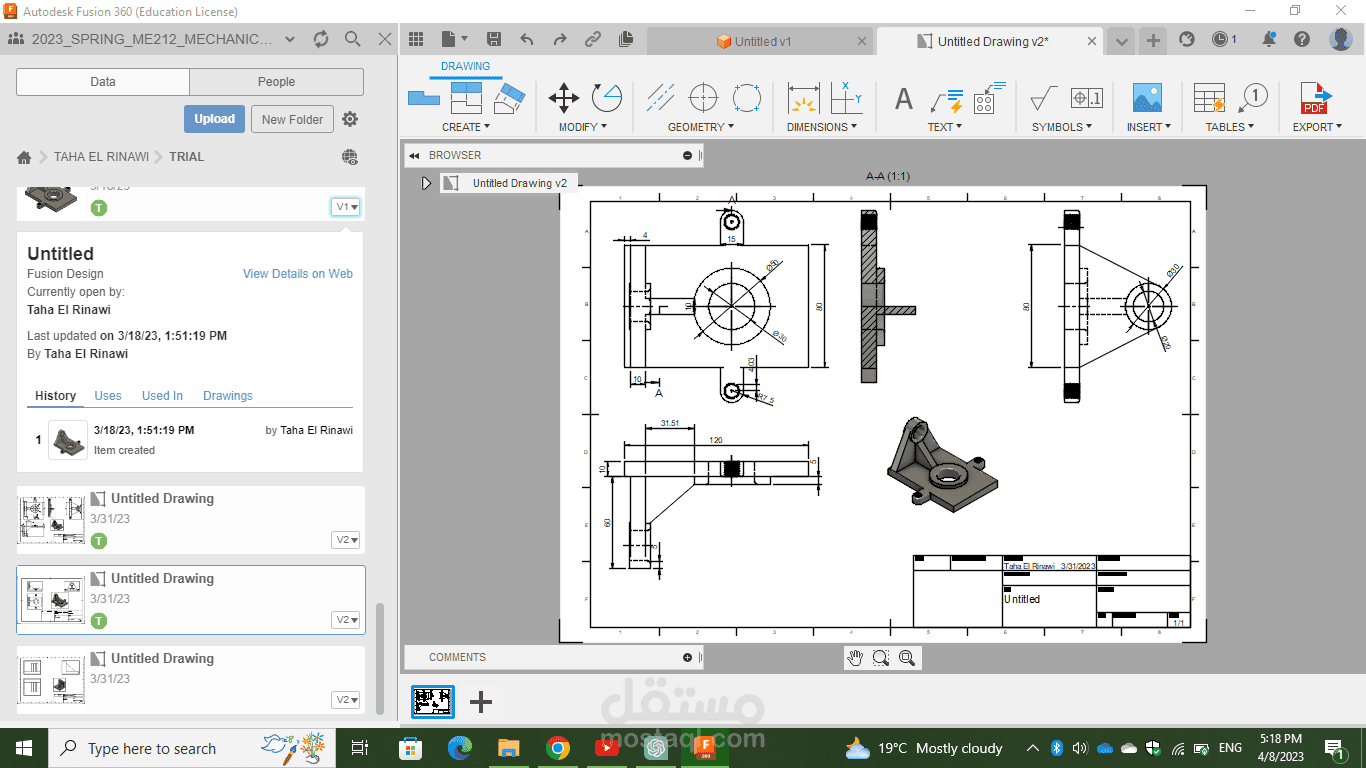Click the Balloon tool in Tables
Viewport: 1366px width, 768px height.
[x=1252, y=98]
